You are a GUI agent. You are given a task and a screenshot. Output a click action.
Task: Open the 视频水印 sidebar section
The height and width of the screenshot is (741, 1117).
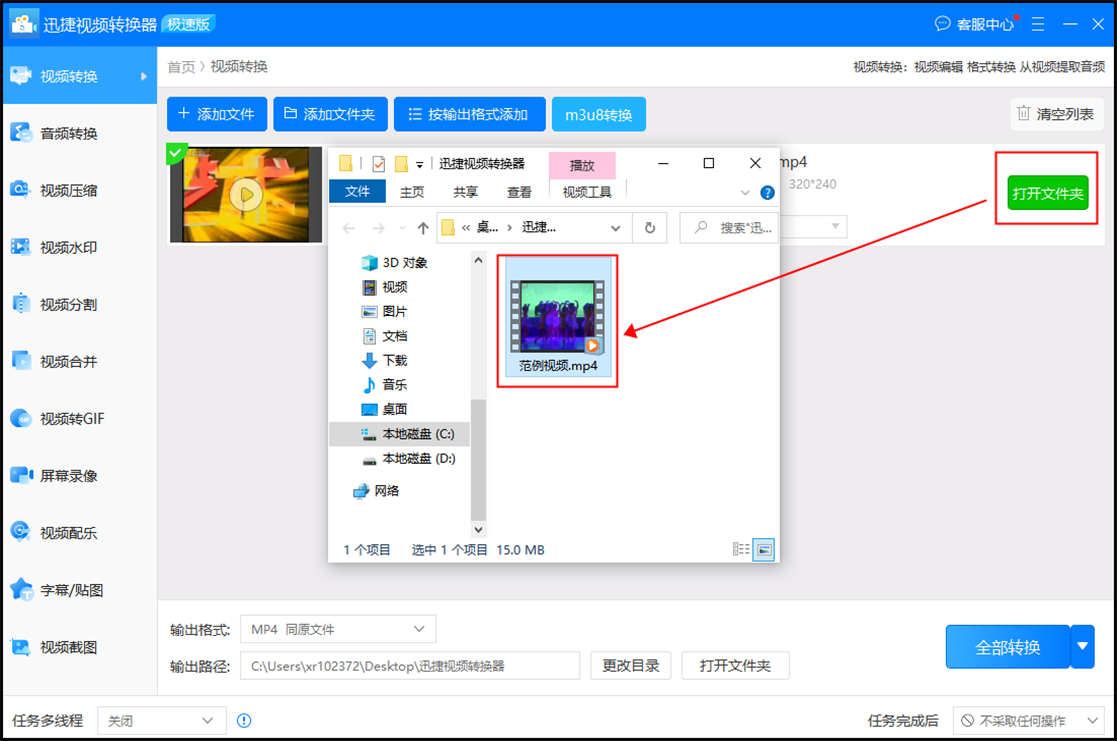click(x=78, y=247)
